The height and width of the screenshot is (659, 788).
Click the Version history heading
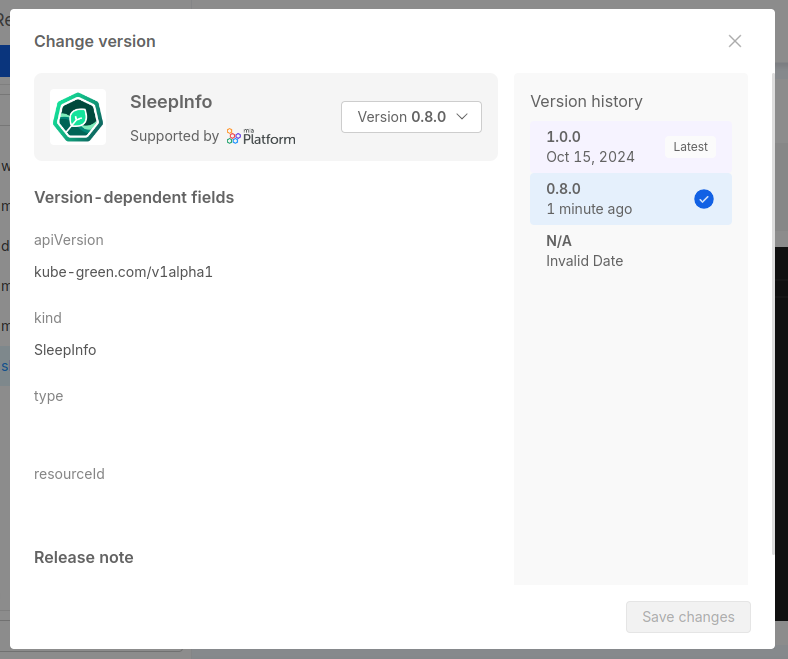pyautogui.click(x=586, y=101)
